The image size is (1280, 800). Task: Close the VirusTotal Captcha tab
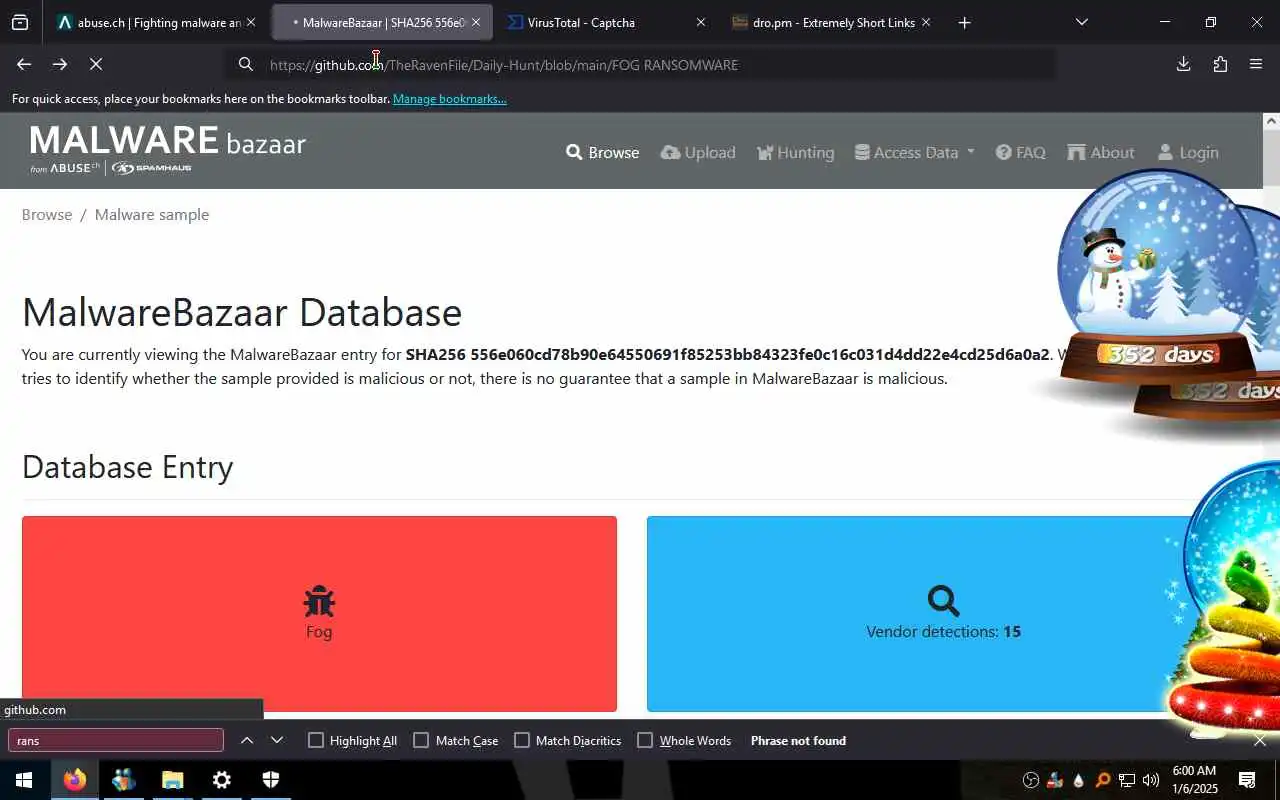click(700, 22)
